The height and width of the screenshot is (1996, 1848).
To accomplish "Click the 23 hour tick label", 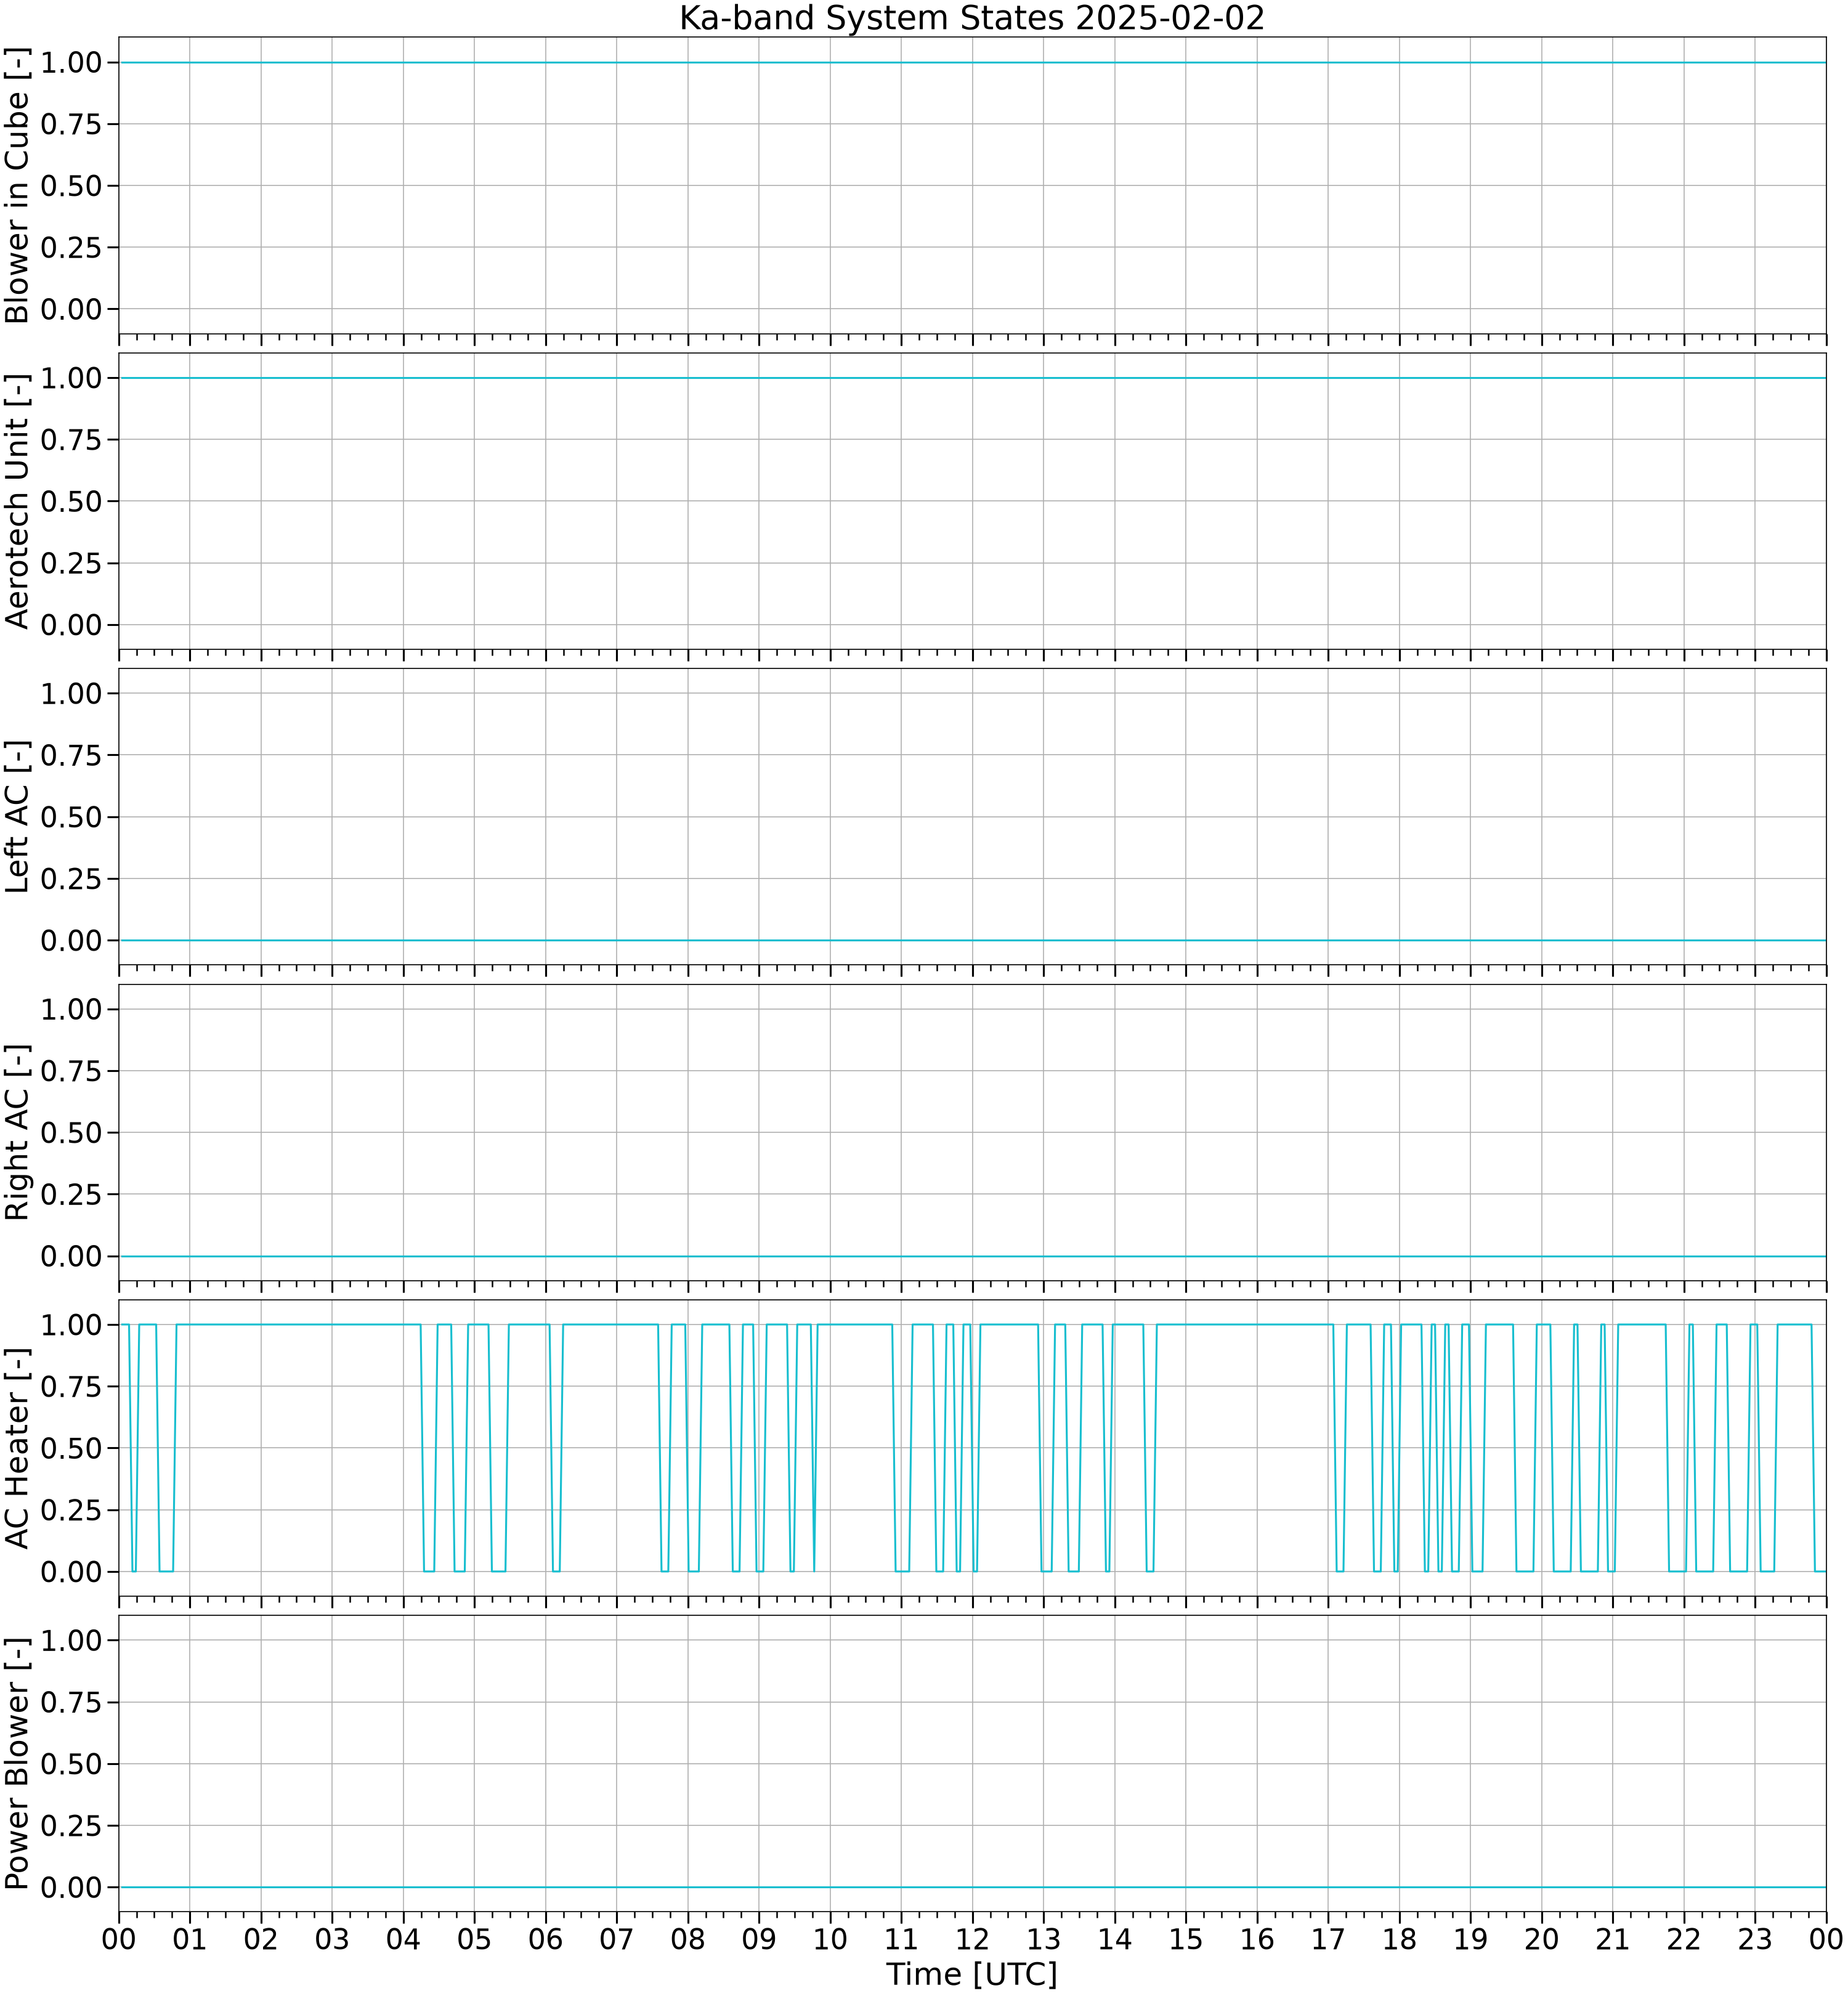I will (x=1755, y=1939).
